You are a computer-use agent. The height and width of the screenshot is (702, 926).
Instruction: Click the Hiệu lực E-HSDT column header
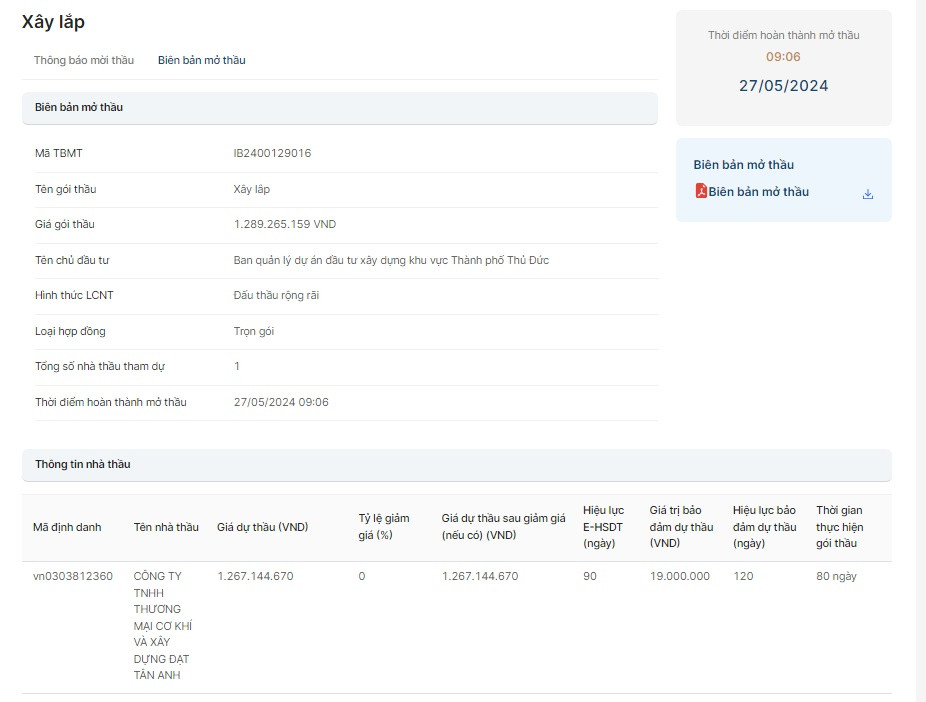[x=603, y=526]
